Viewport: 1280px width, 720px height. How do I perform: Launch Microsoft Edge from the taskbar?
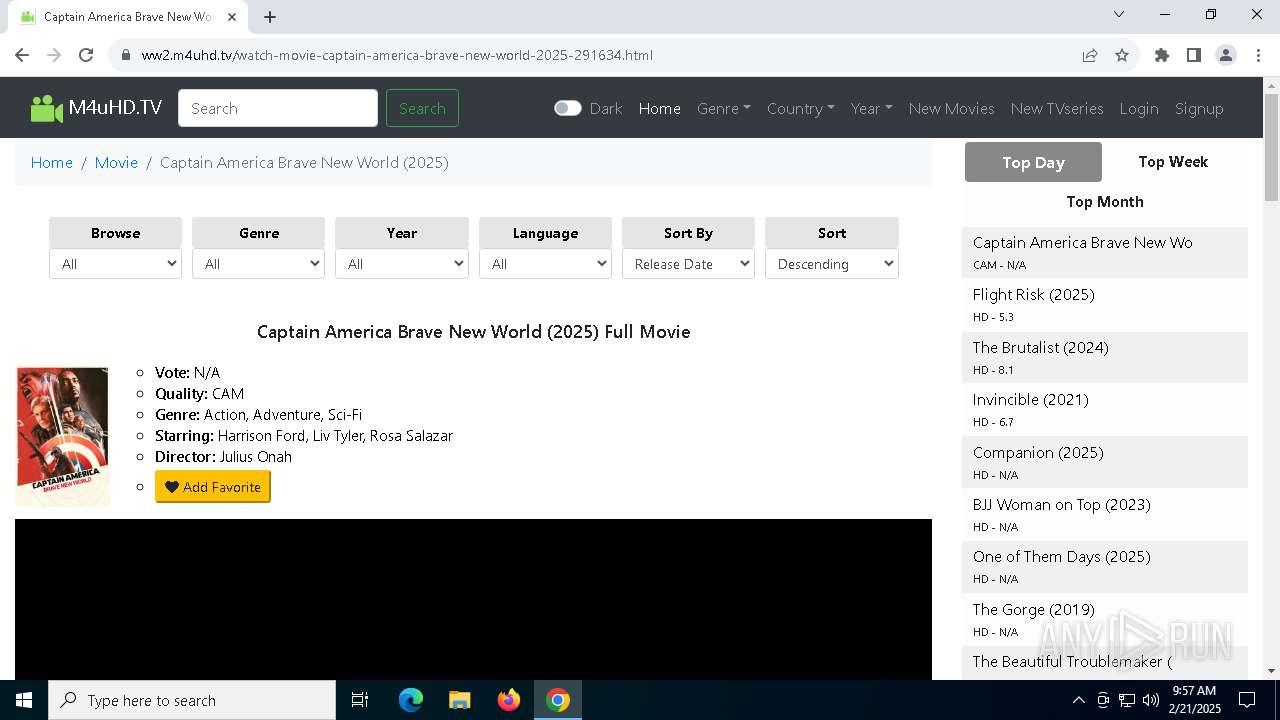411,700
